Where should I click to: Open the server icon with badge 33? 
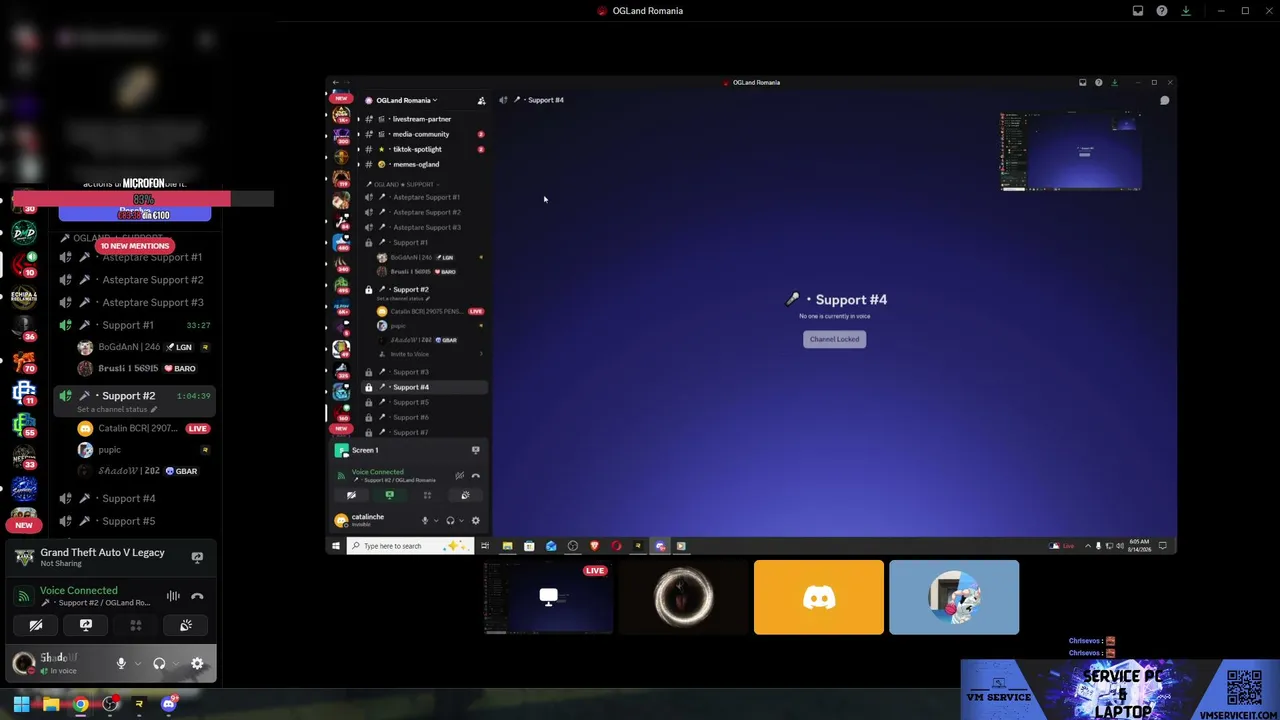(24, 457)
